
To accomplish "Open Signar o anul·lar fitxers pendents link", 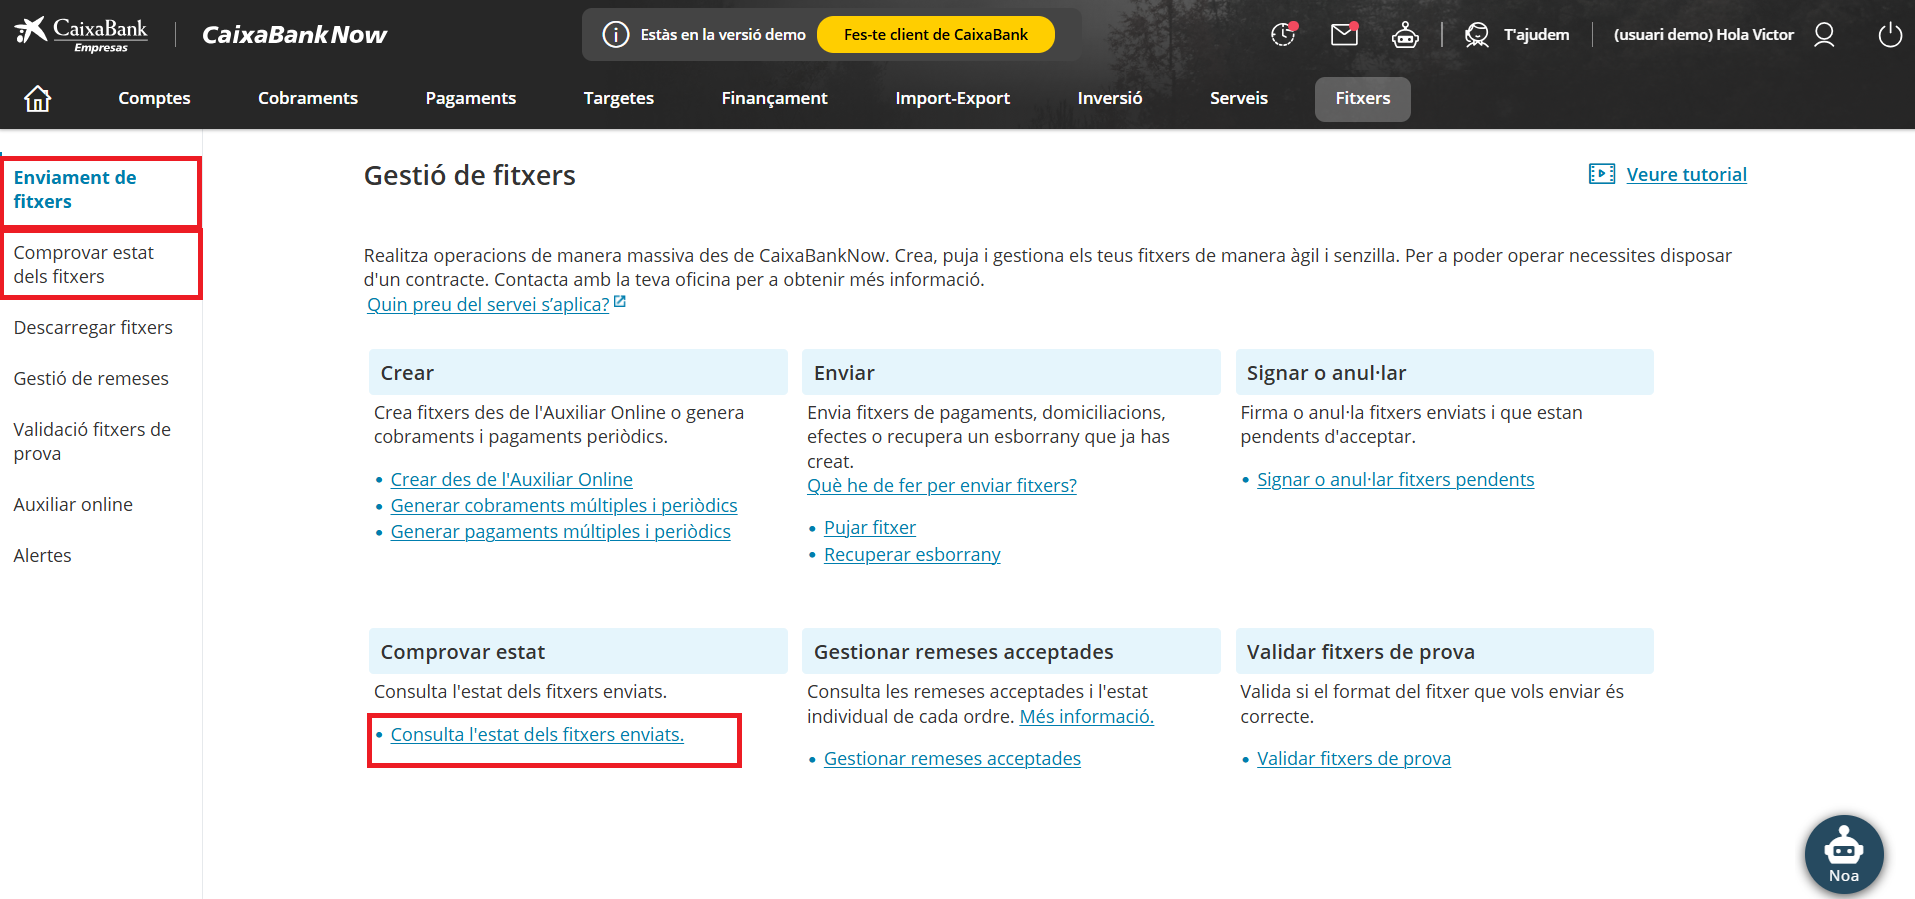I will point(1395,480).
